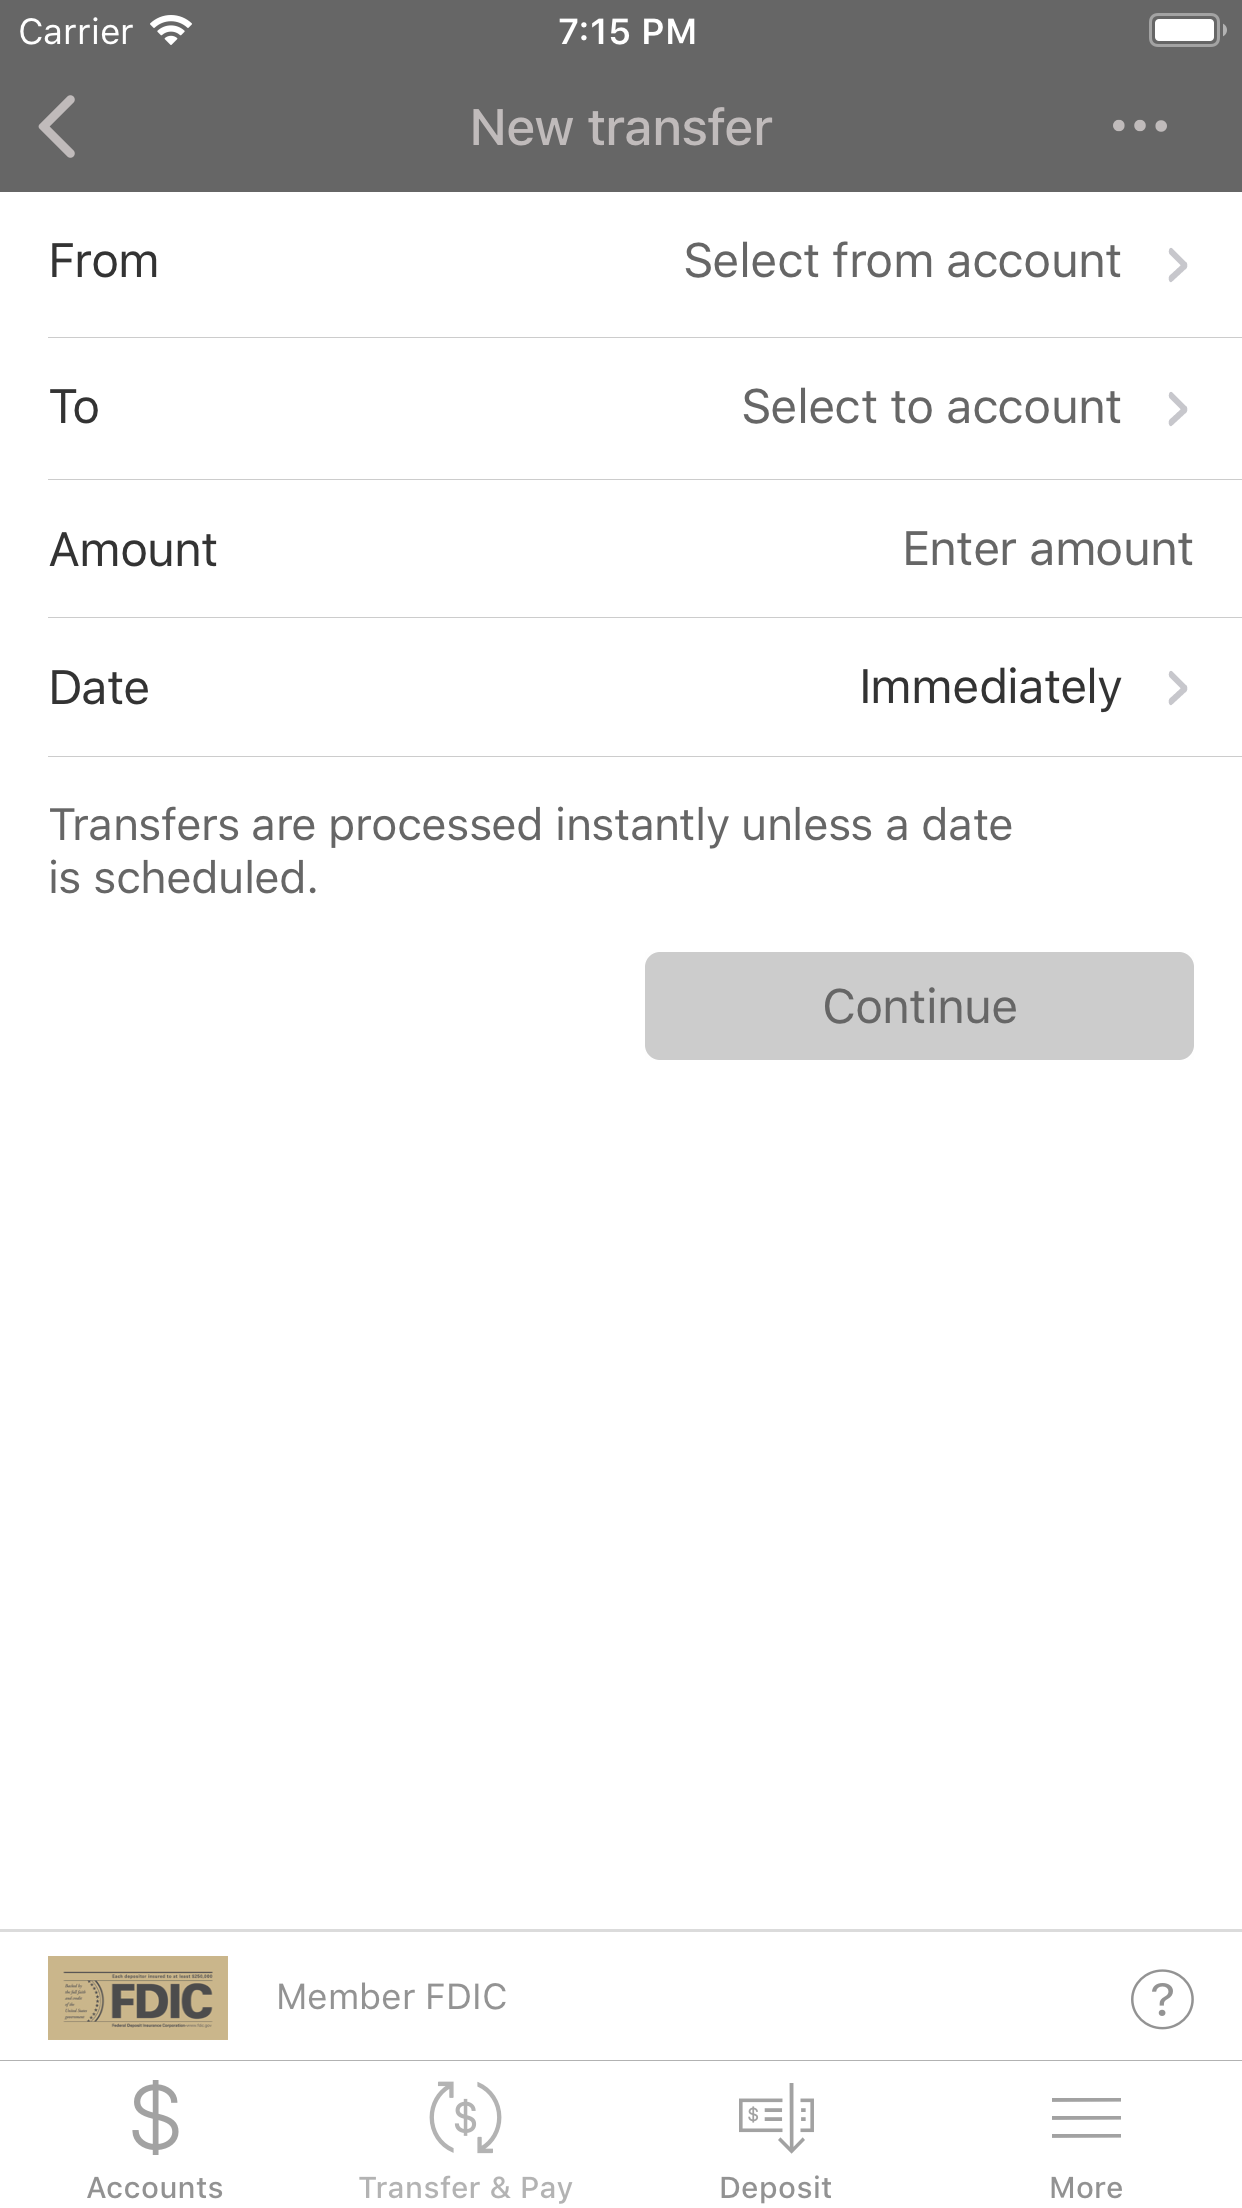
Task: Open the More tab label
Action: pos(1086,2188)
